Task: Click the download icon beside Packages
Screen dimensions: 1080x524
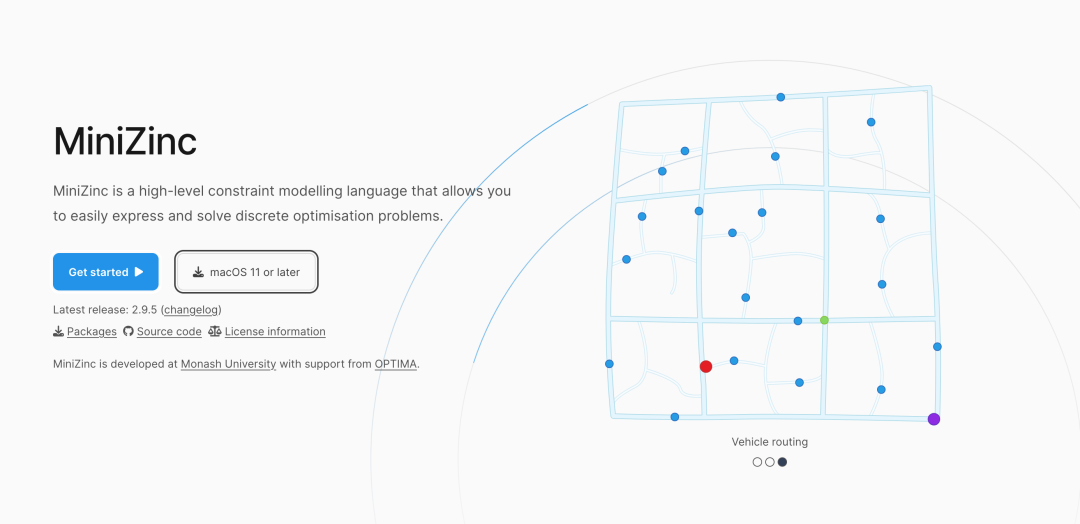Action: 59,332
